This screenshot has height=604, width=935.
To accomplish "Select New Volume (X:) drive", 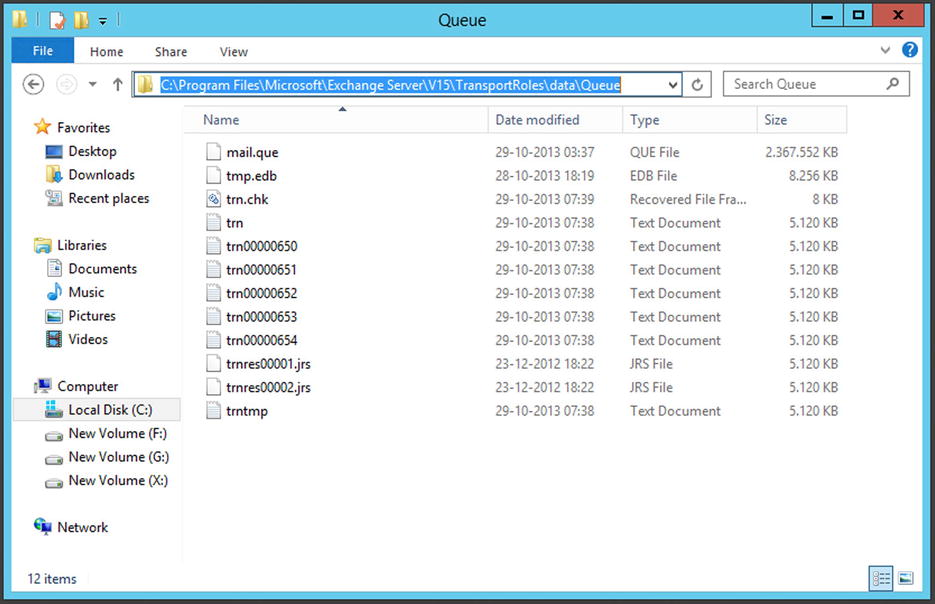I will tap(118, 480).
